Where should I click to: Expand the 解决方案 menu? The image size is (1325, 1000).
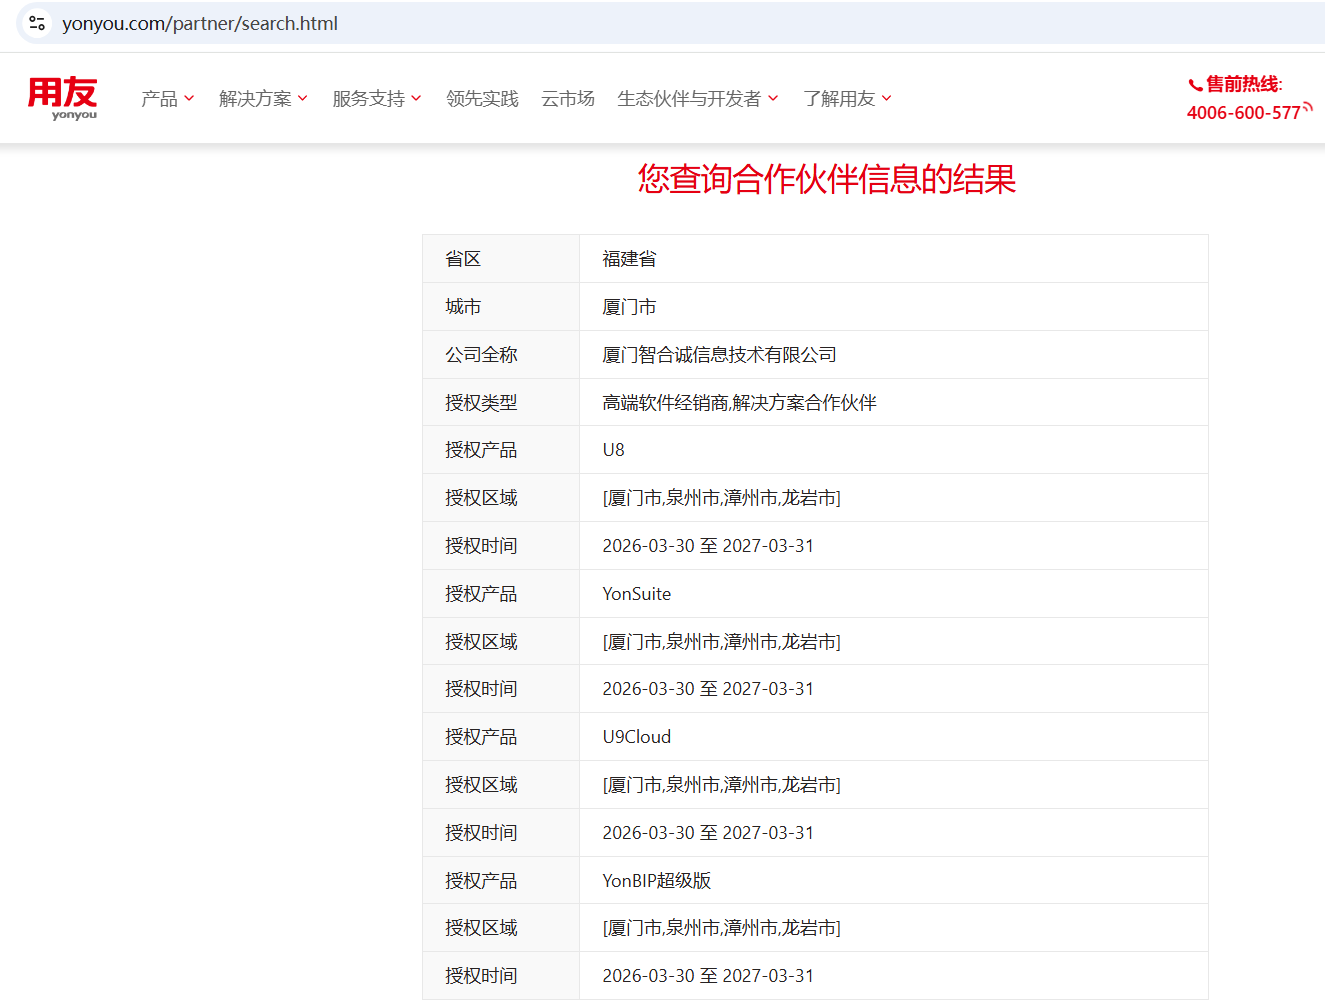(263, 99)
